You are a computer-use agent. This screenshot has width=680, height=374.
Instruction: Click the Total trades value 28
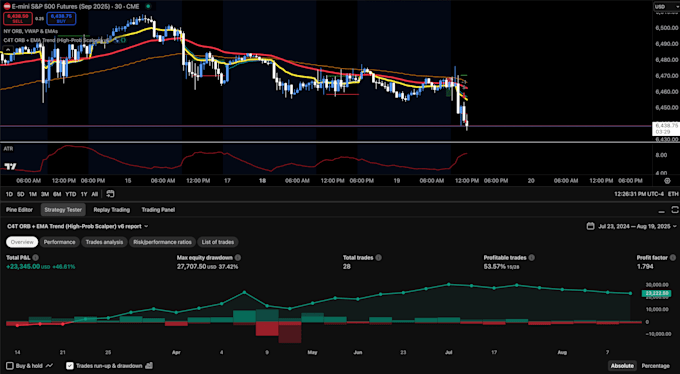347,266
